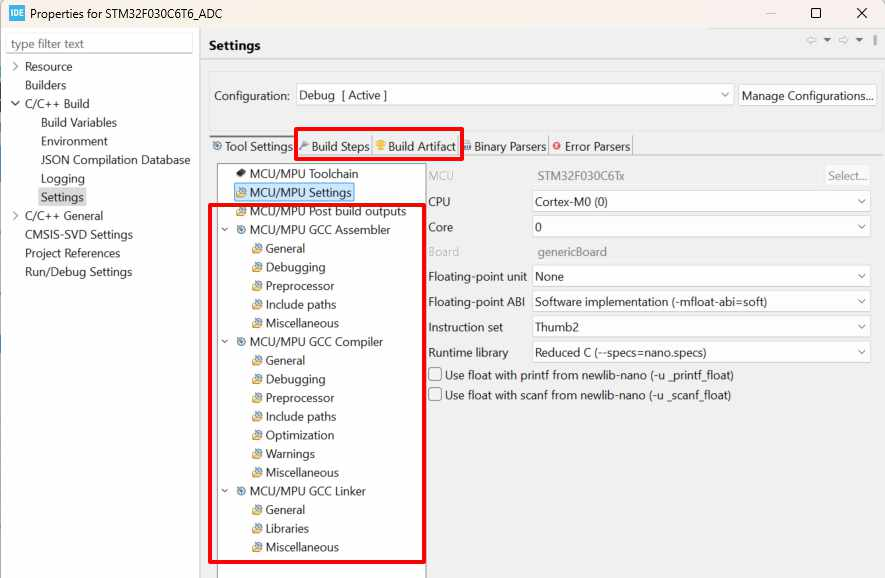885x578 pixels.
Task: Collapse the MCU/MPU GCC Assembler branch
Action: click(x=224, y=229)
